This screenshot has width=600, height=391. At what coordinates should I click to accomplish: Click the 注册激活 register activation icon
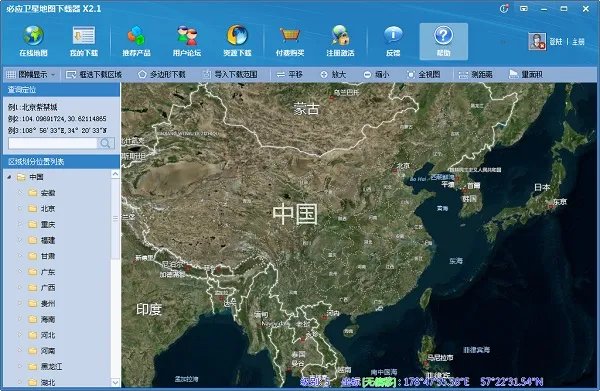pos(340,36)
